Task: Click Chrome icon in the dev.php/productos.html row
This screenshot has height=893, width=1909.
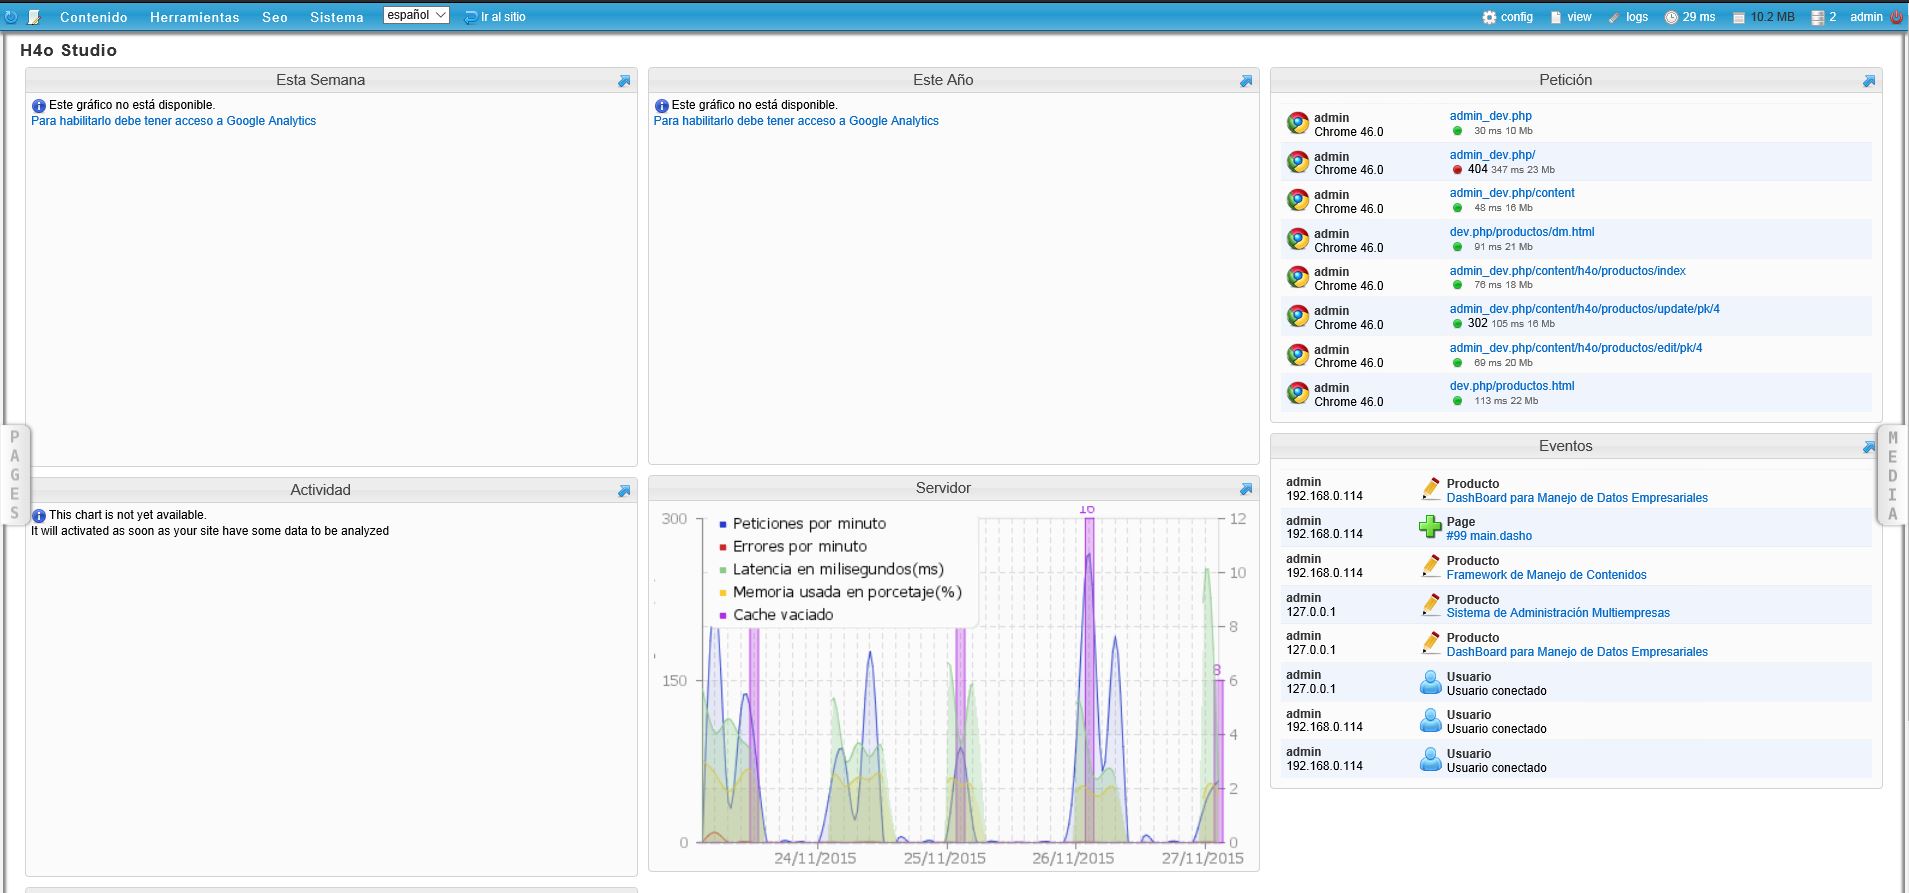Action: (x=1298, y=393)
